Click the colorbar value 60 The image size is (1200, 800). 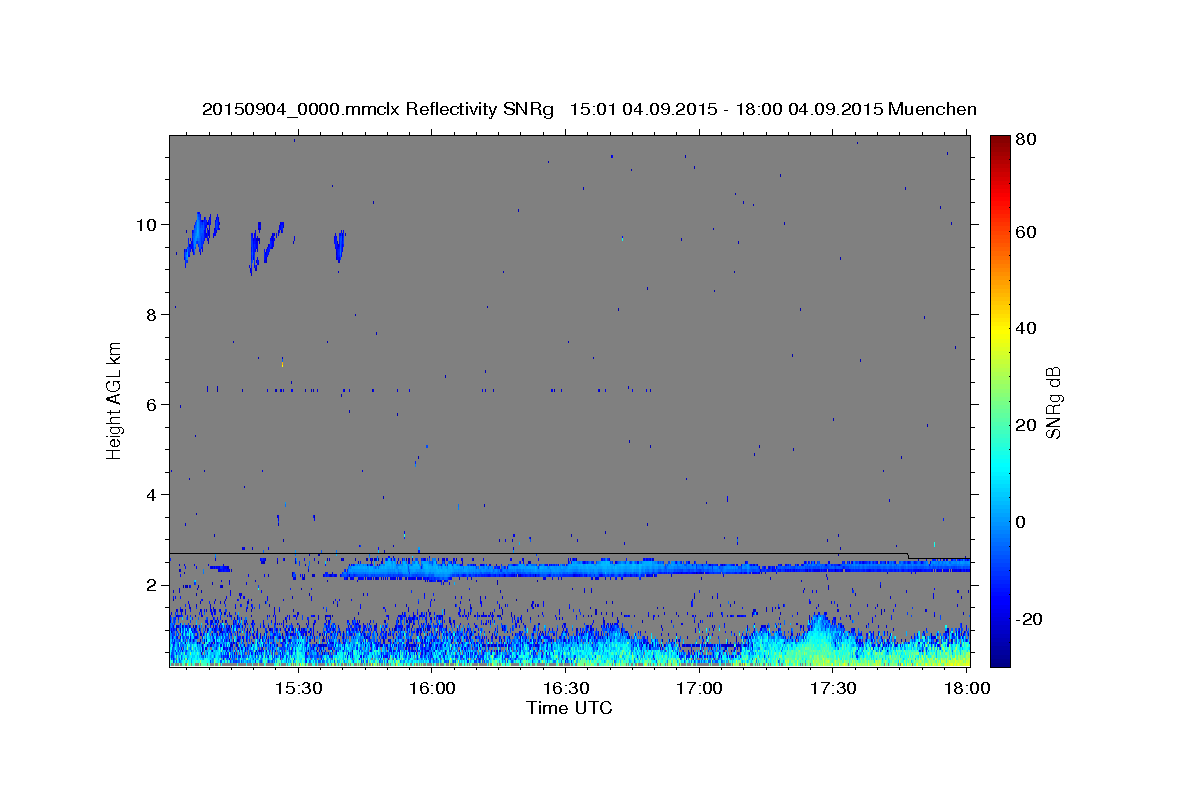click(1027, 232)
